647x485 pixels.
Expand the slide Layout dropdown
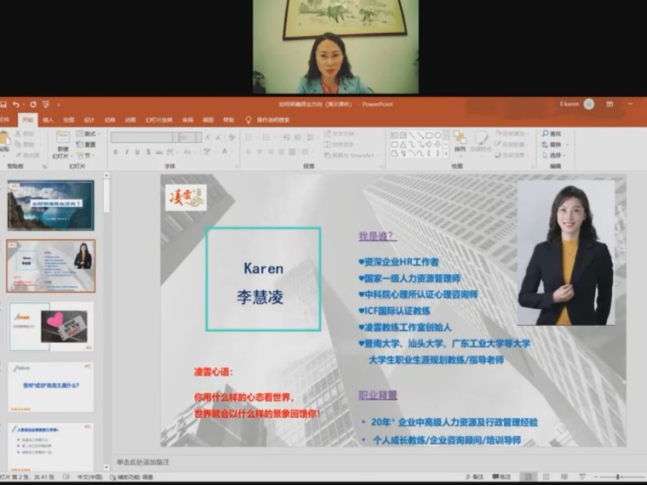point(89,133)
